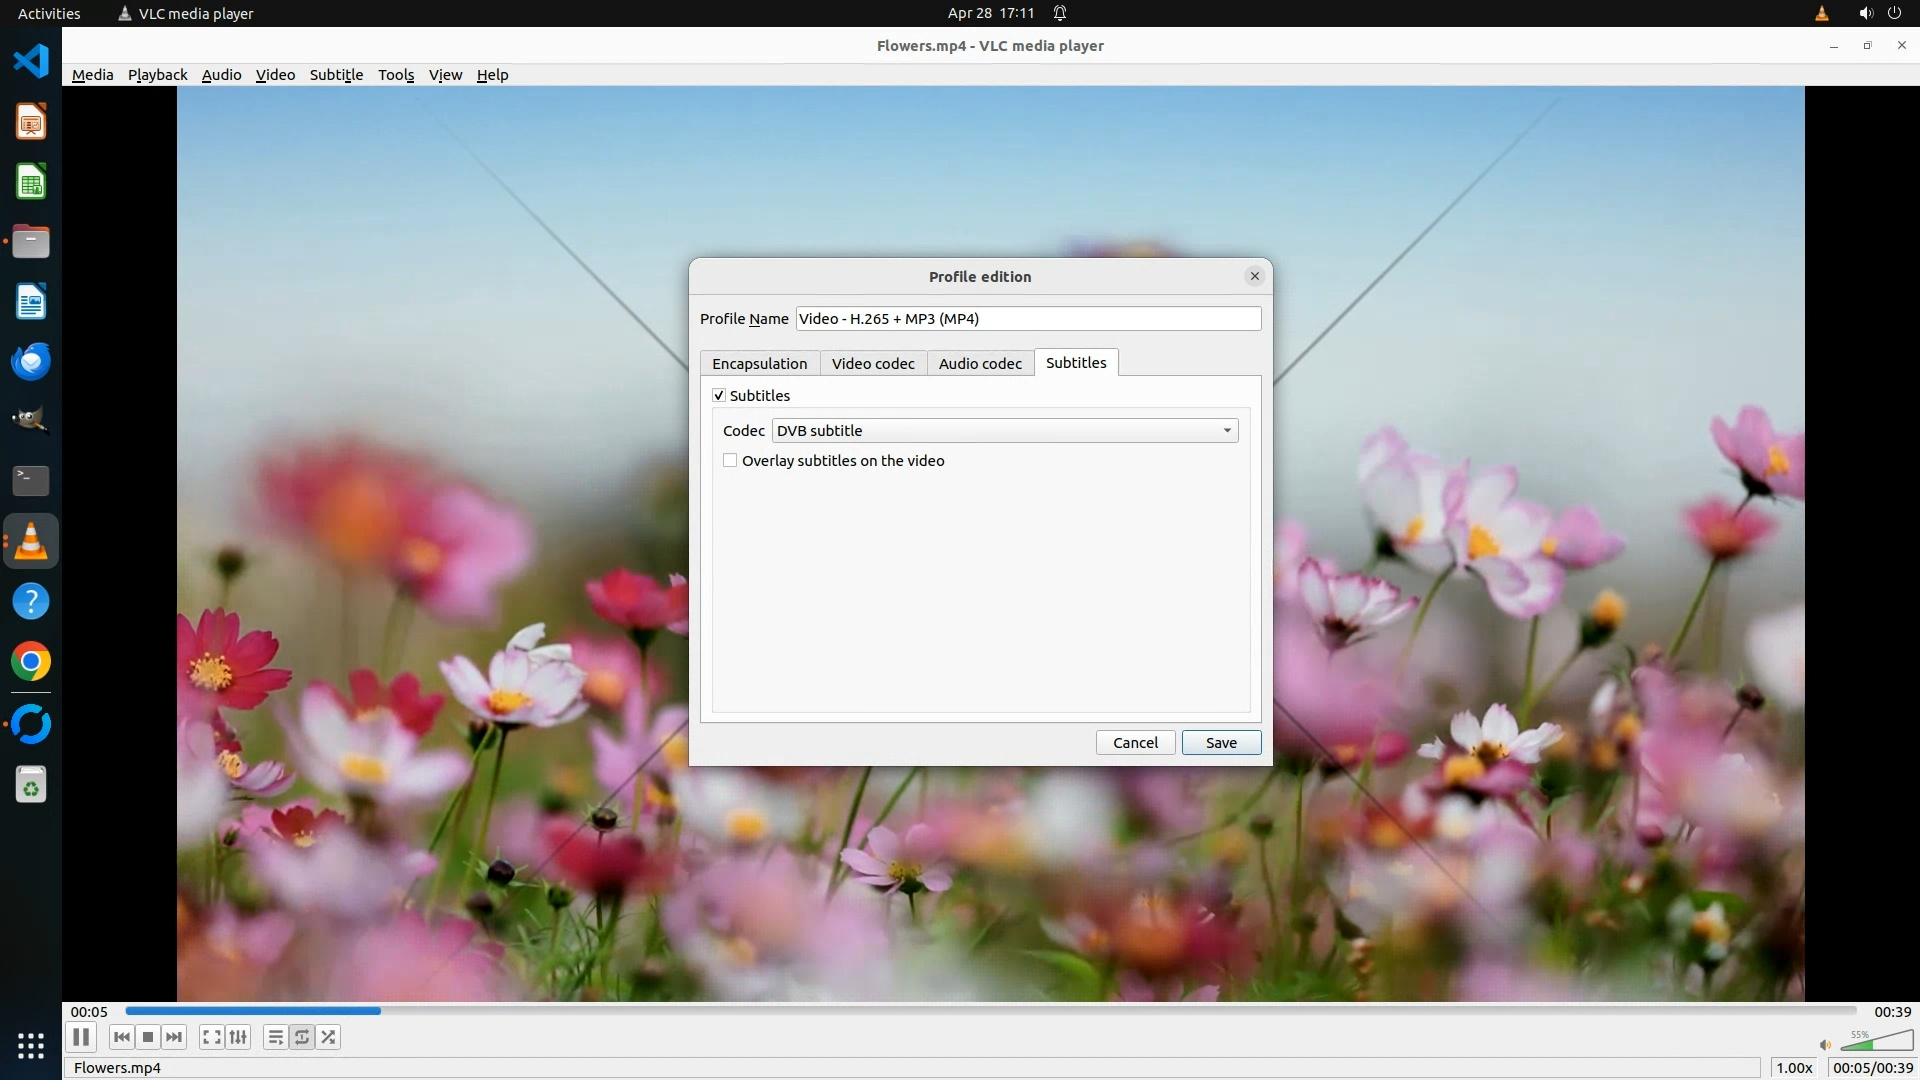Screen dimensions: 1920x1080
Task: Mute audio via speaker icon
Action: pos(1825,1045)
